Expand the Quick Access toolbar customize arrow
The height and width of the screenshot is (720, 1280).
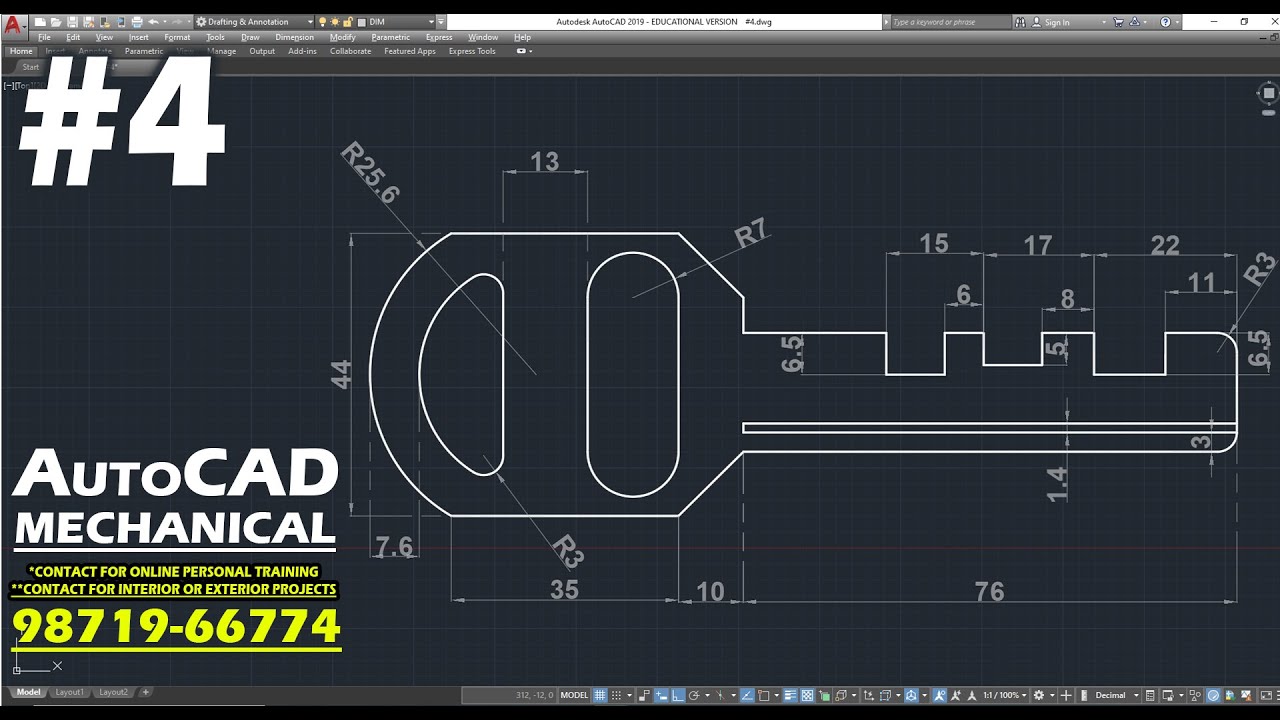click(441, 21)
